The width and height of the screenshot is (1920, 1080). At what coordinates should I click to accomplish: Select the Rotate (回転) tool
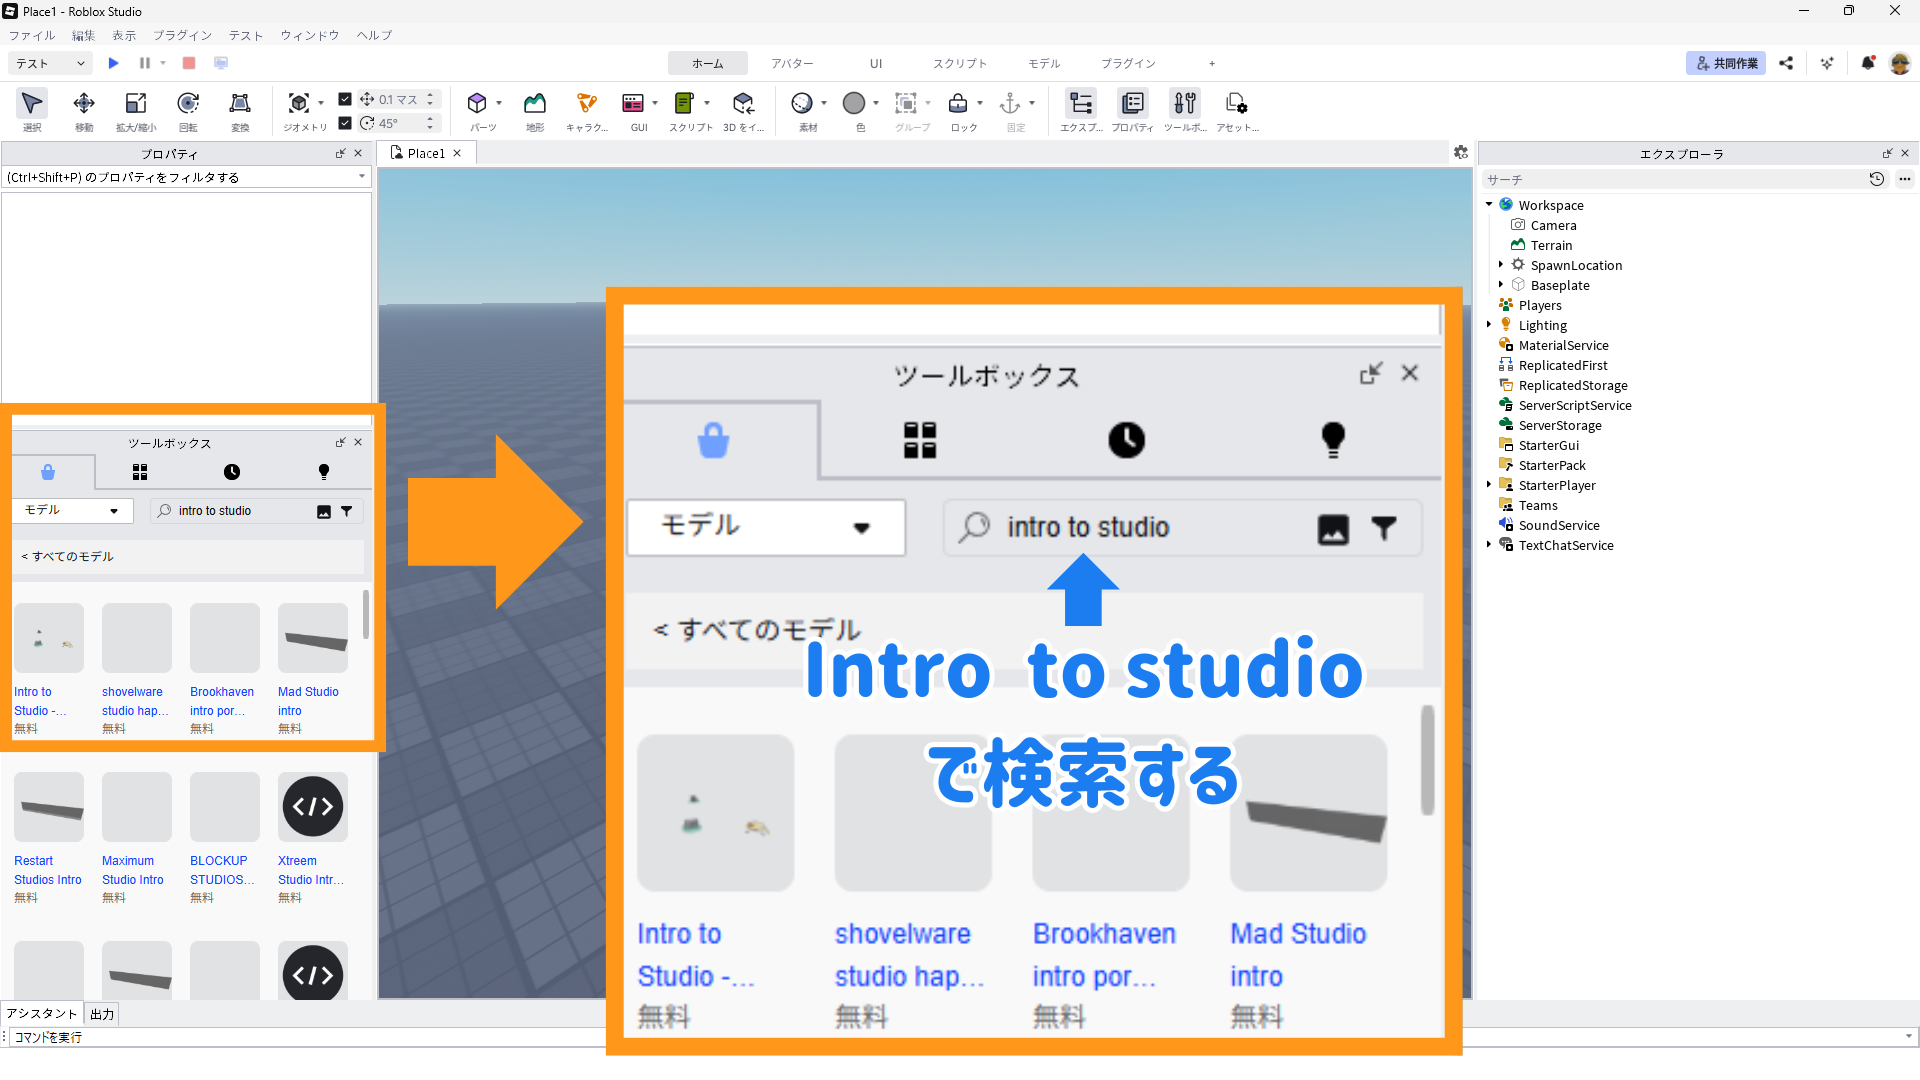pos(188,104)
